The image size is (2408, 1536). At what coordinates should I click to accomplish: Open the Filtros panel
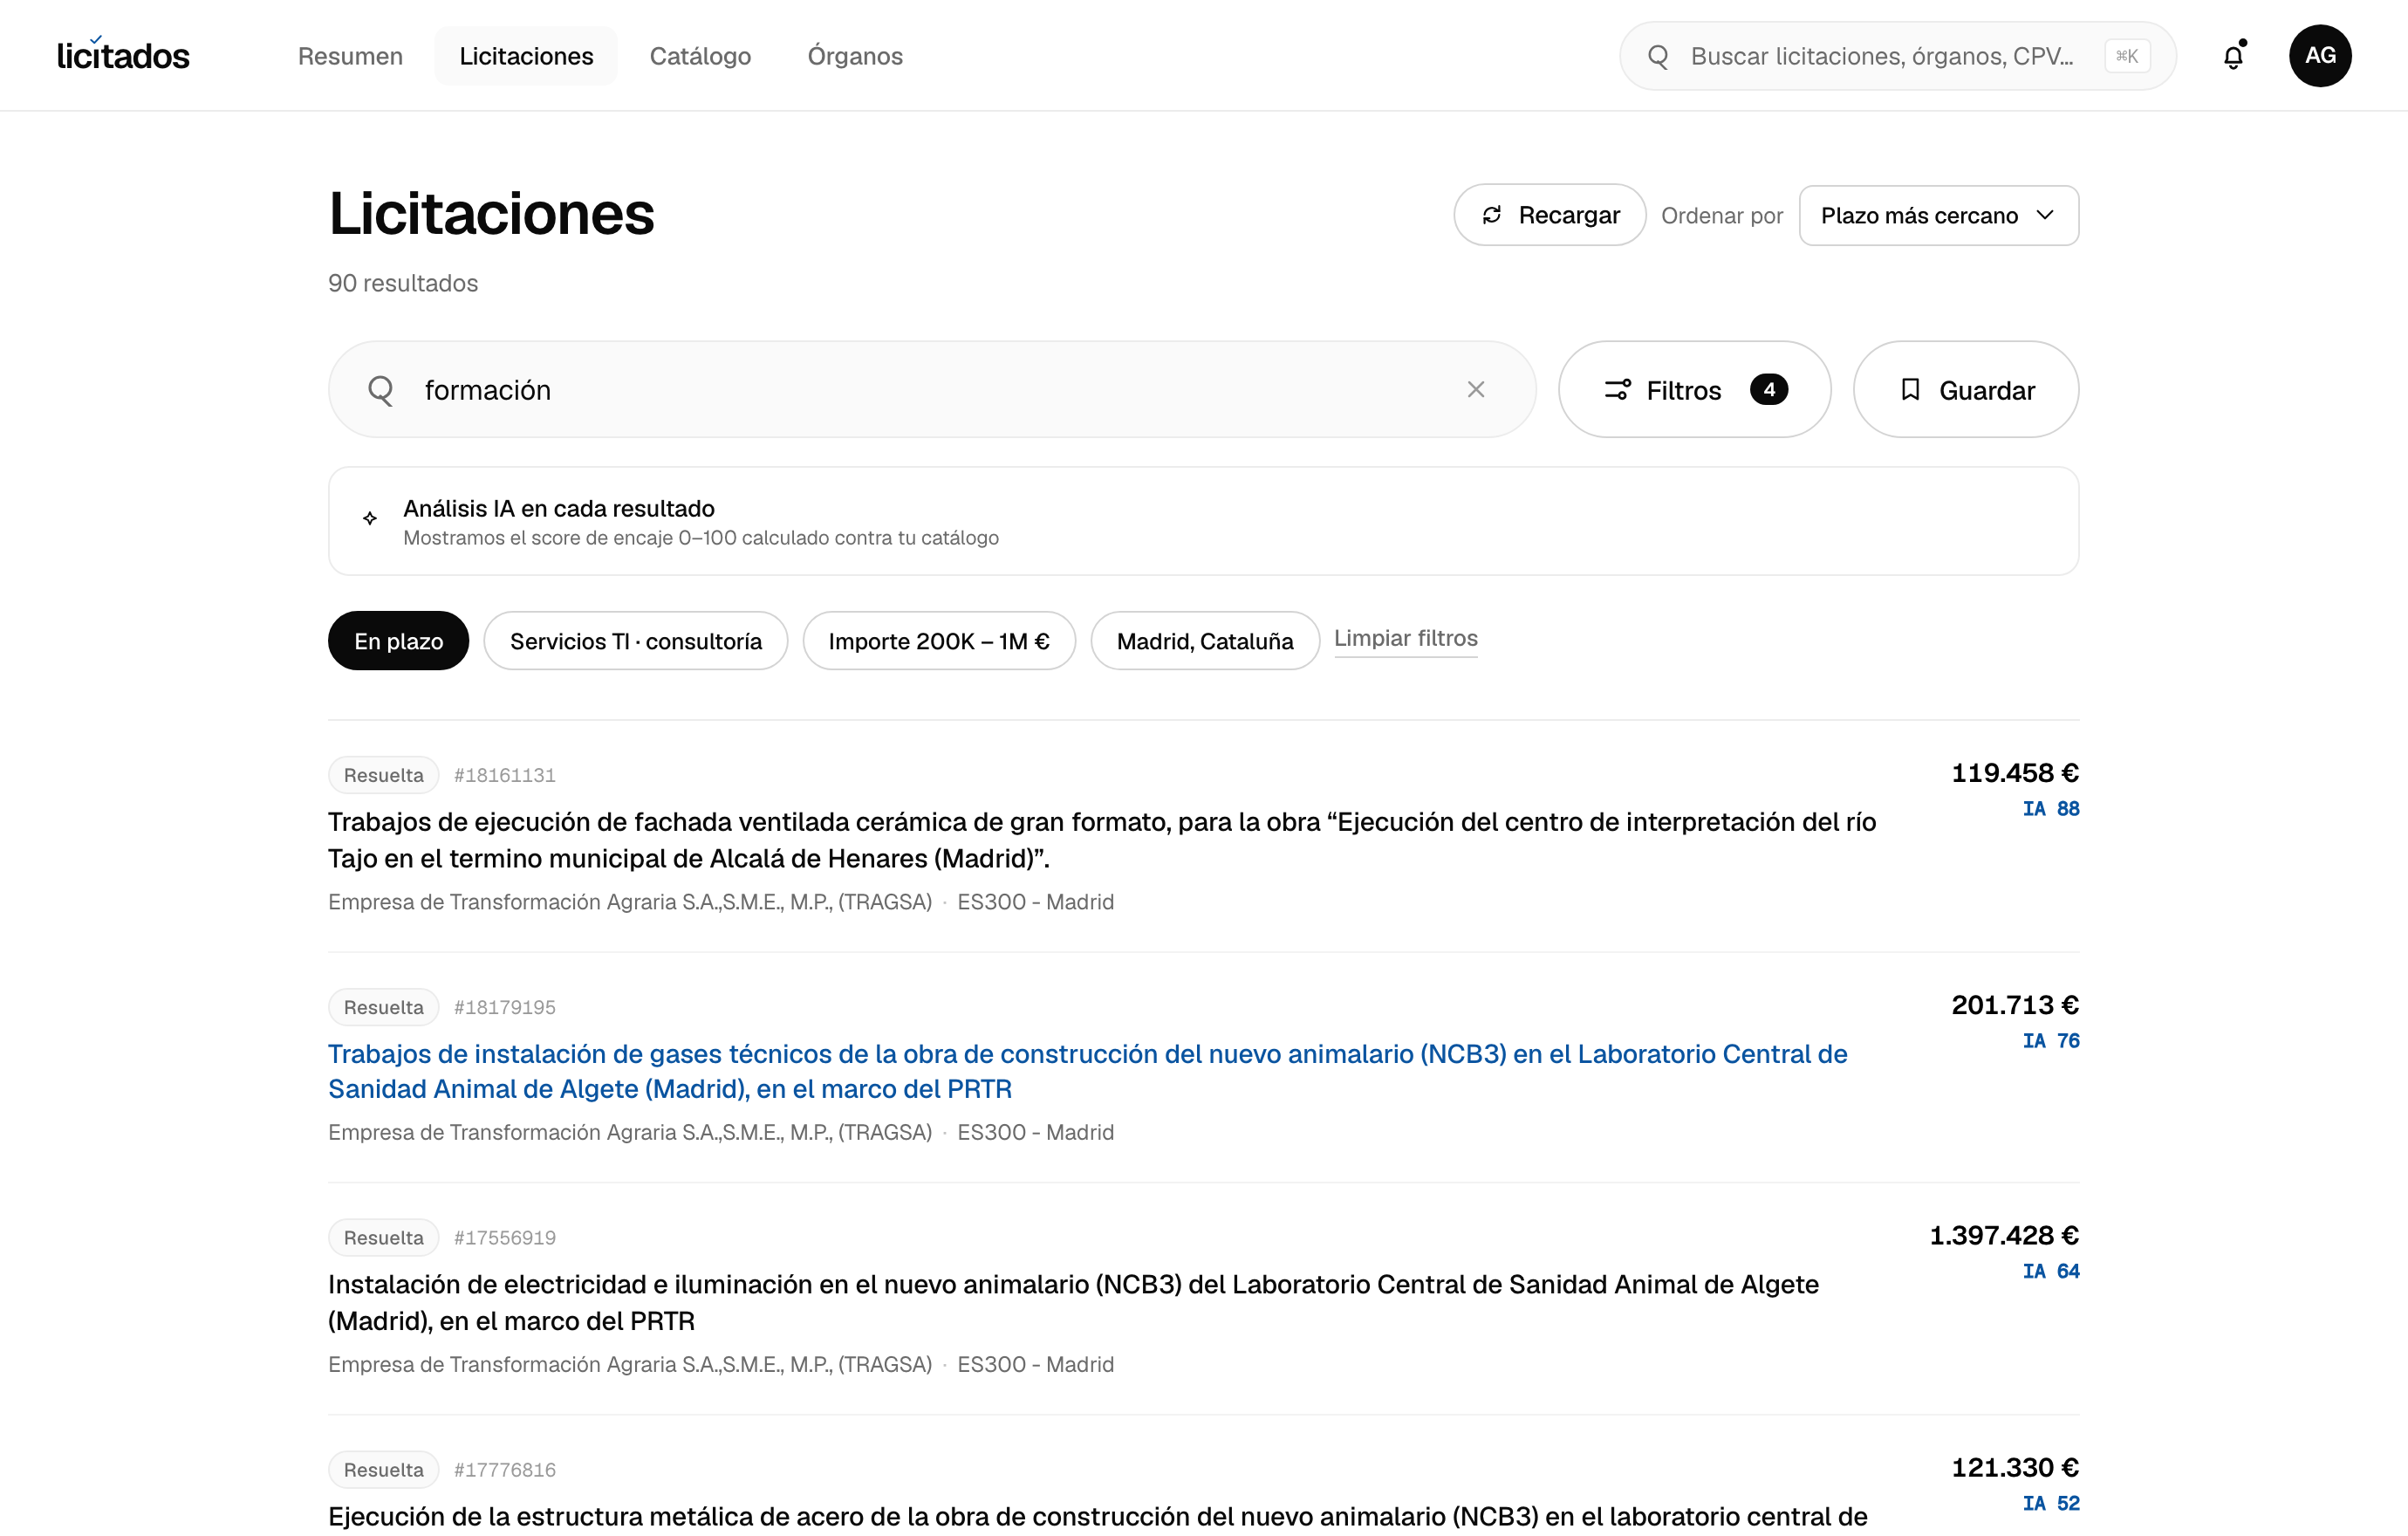tap(1695, 389)
